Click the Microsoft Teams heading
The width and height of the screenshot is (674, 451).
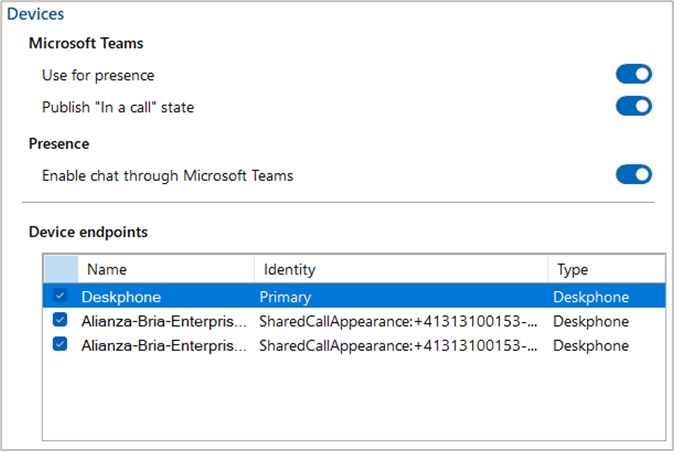(86, 43)
